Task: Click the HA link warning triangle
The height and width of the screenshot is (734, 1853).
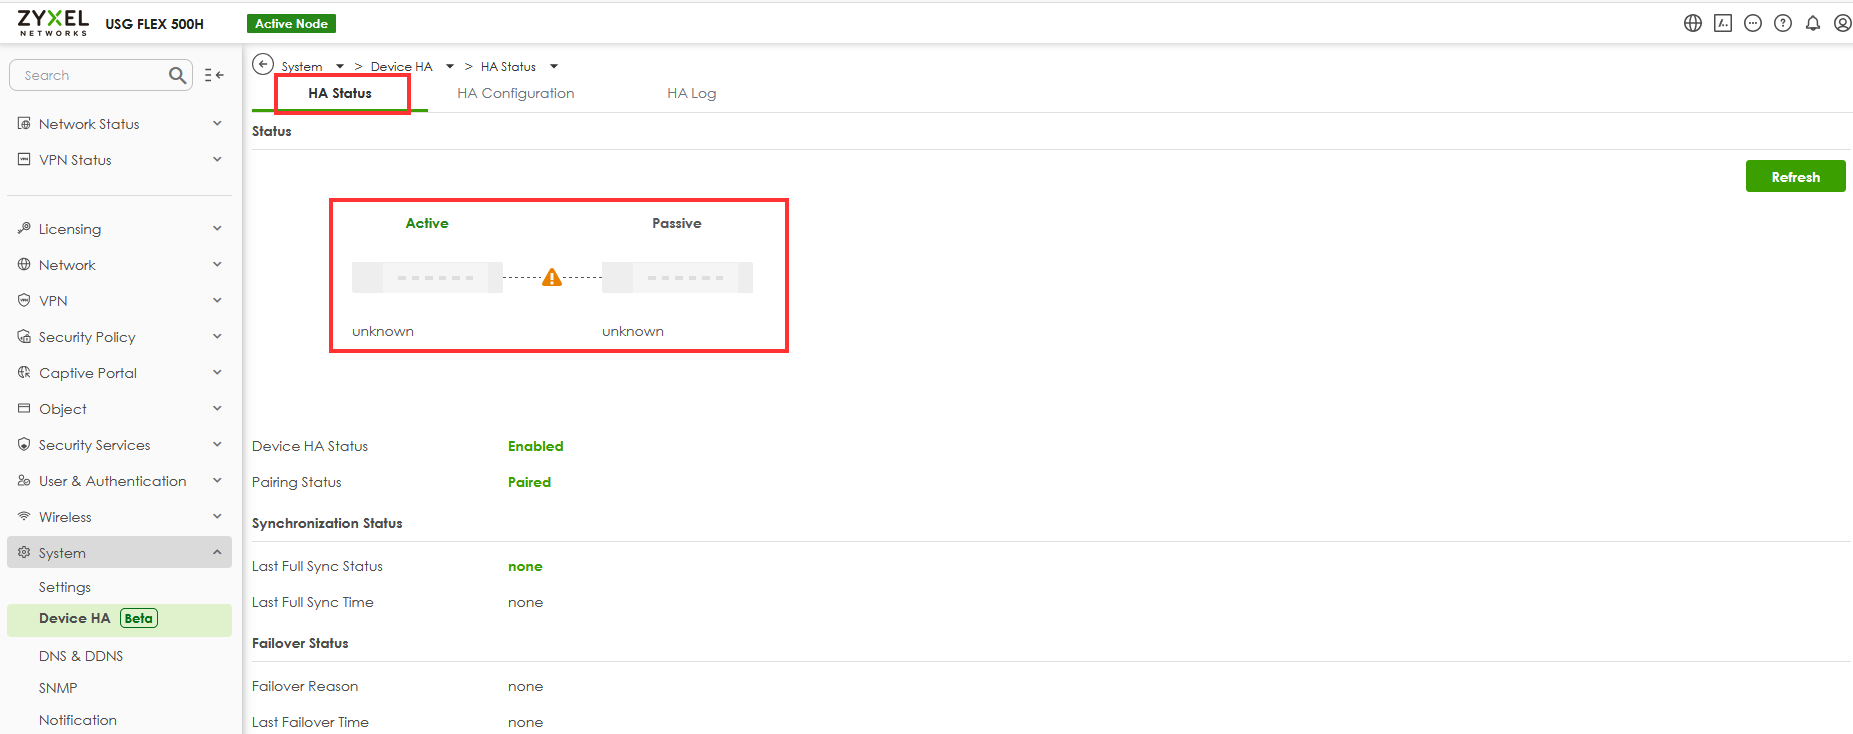Action: [x=552, y=278]
